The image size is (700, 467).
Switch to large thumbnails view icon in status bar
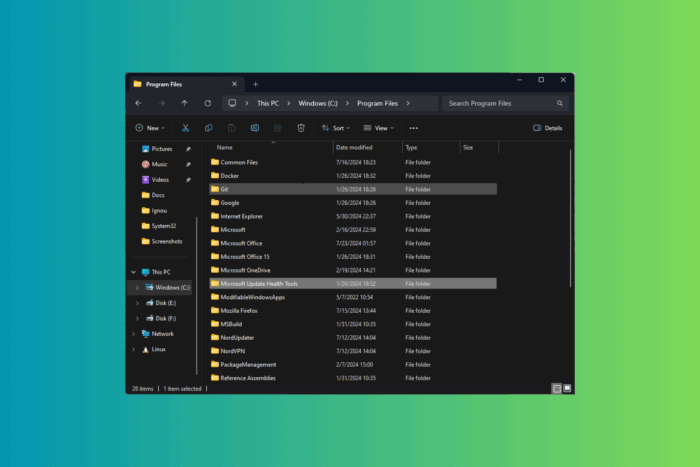(567, 388)
